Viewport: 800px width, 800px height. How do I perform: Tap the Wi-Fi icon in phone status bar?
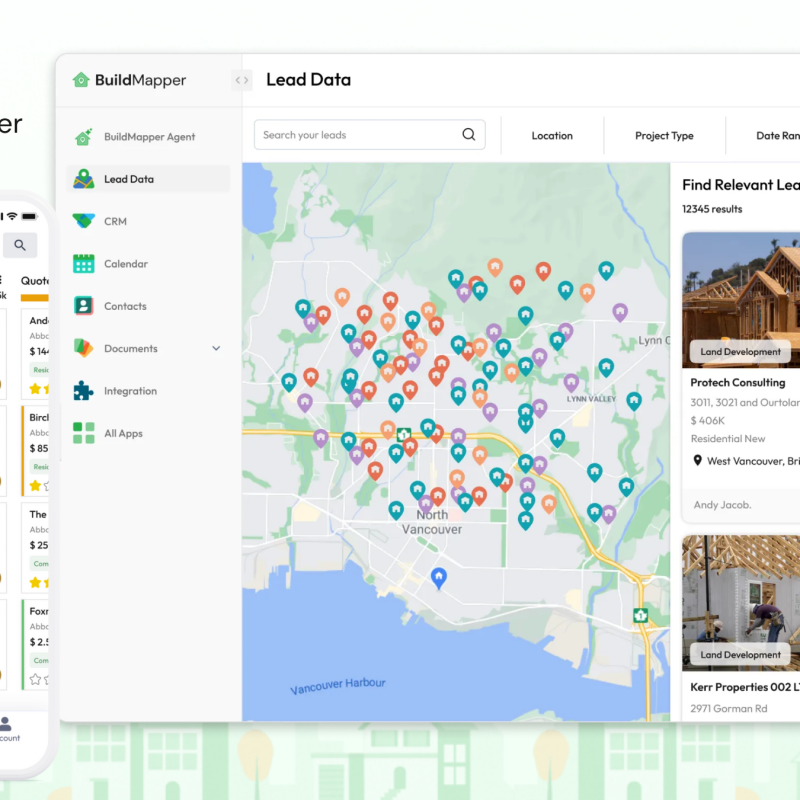[x=12, y=216]
